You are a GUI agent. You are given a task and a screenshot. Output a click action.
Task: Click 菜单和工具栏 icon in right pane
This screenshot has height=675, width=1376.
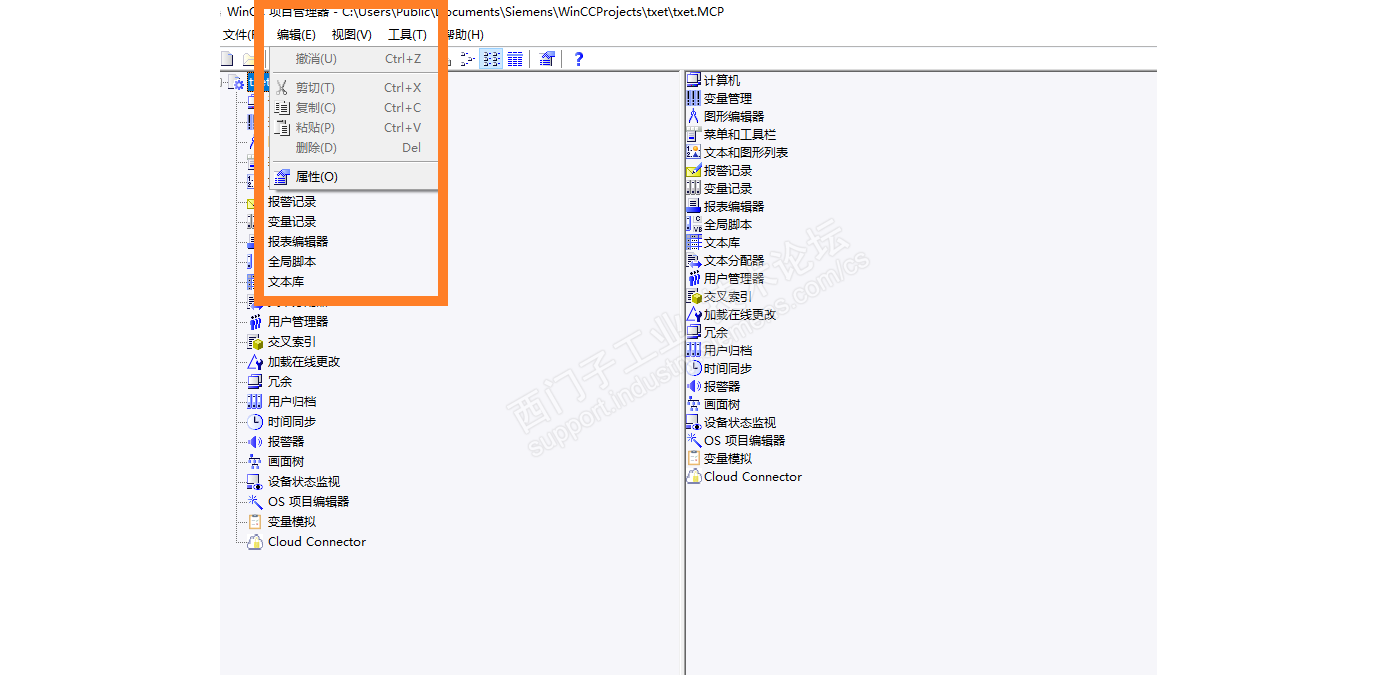pos(694,134)
